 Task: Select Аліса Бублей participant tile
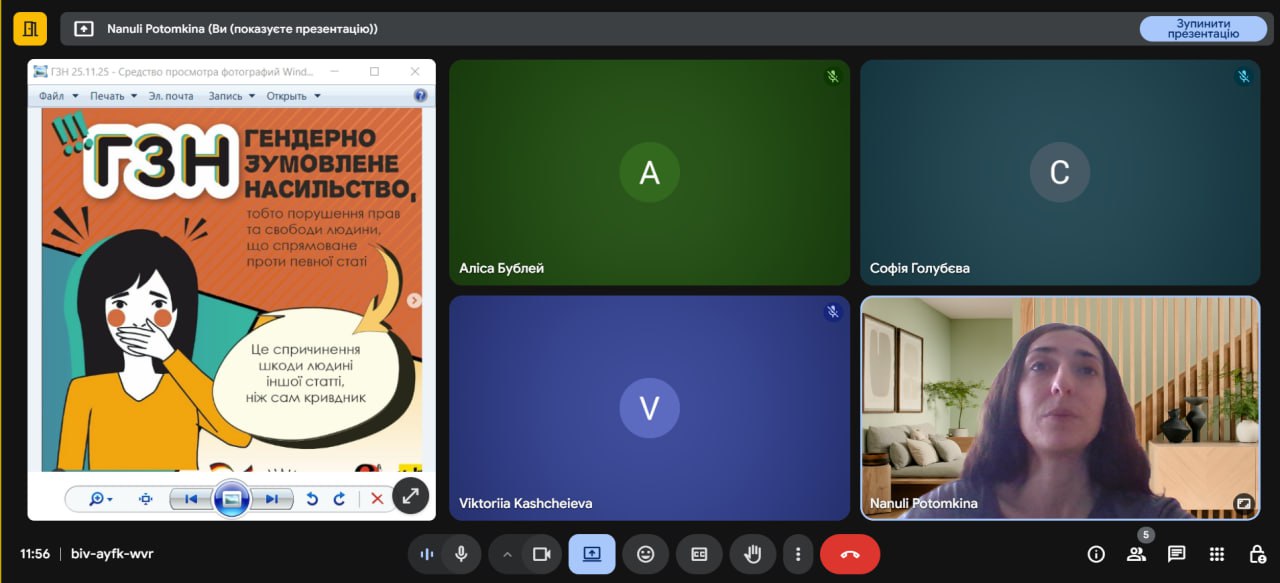click(649, 173)
